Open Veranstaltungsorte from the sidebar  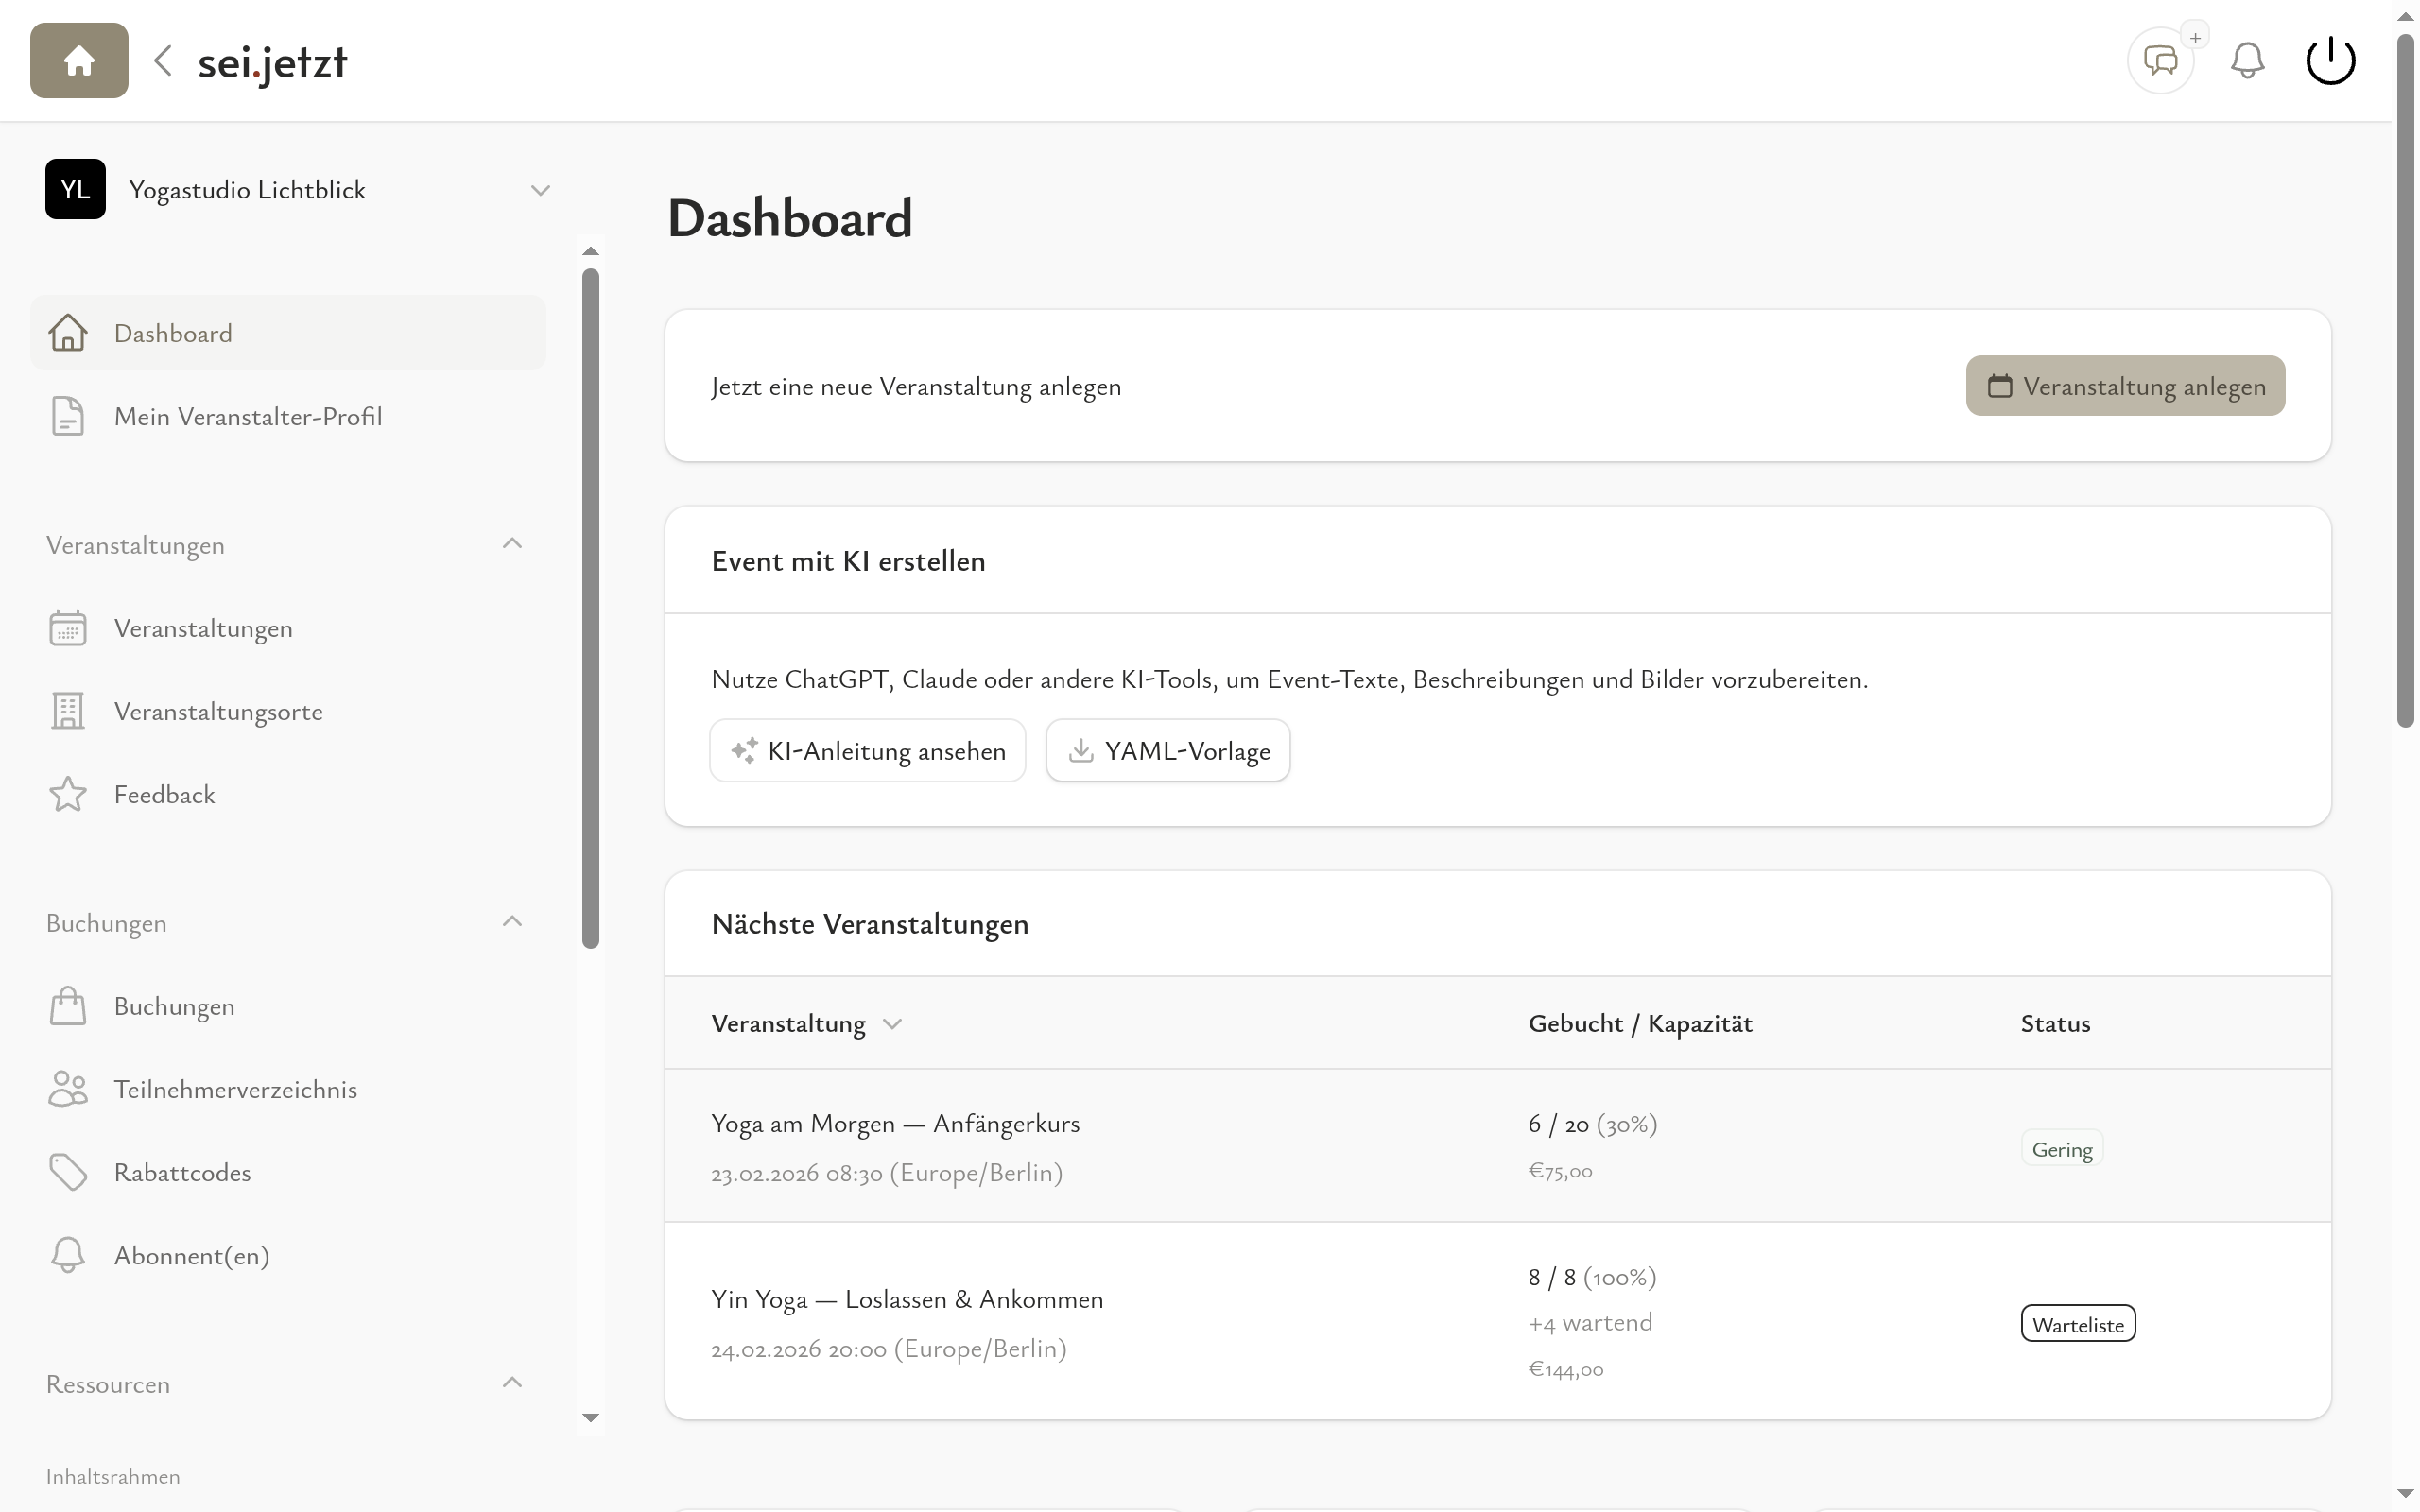coord(218,711)
